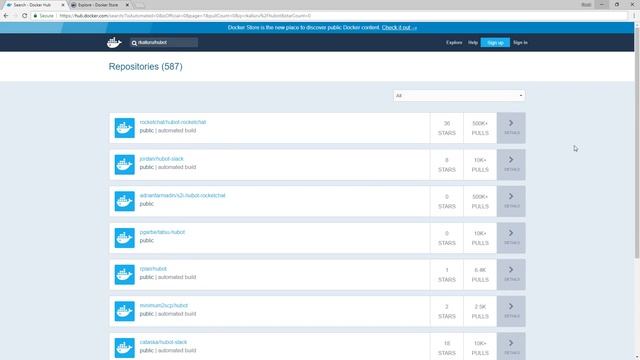Click the whale icon of rocketchat/hubot-rocketchat
This screenshot has height=360, width=640.
[x=124, y=128]
